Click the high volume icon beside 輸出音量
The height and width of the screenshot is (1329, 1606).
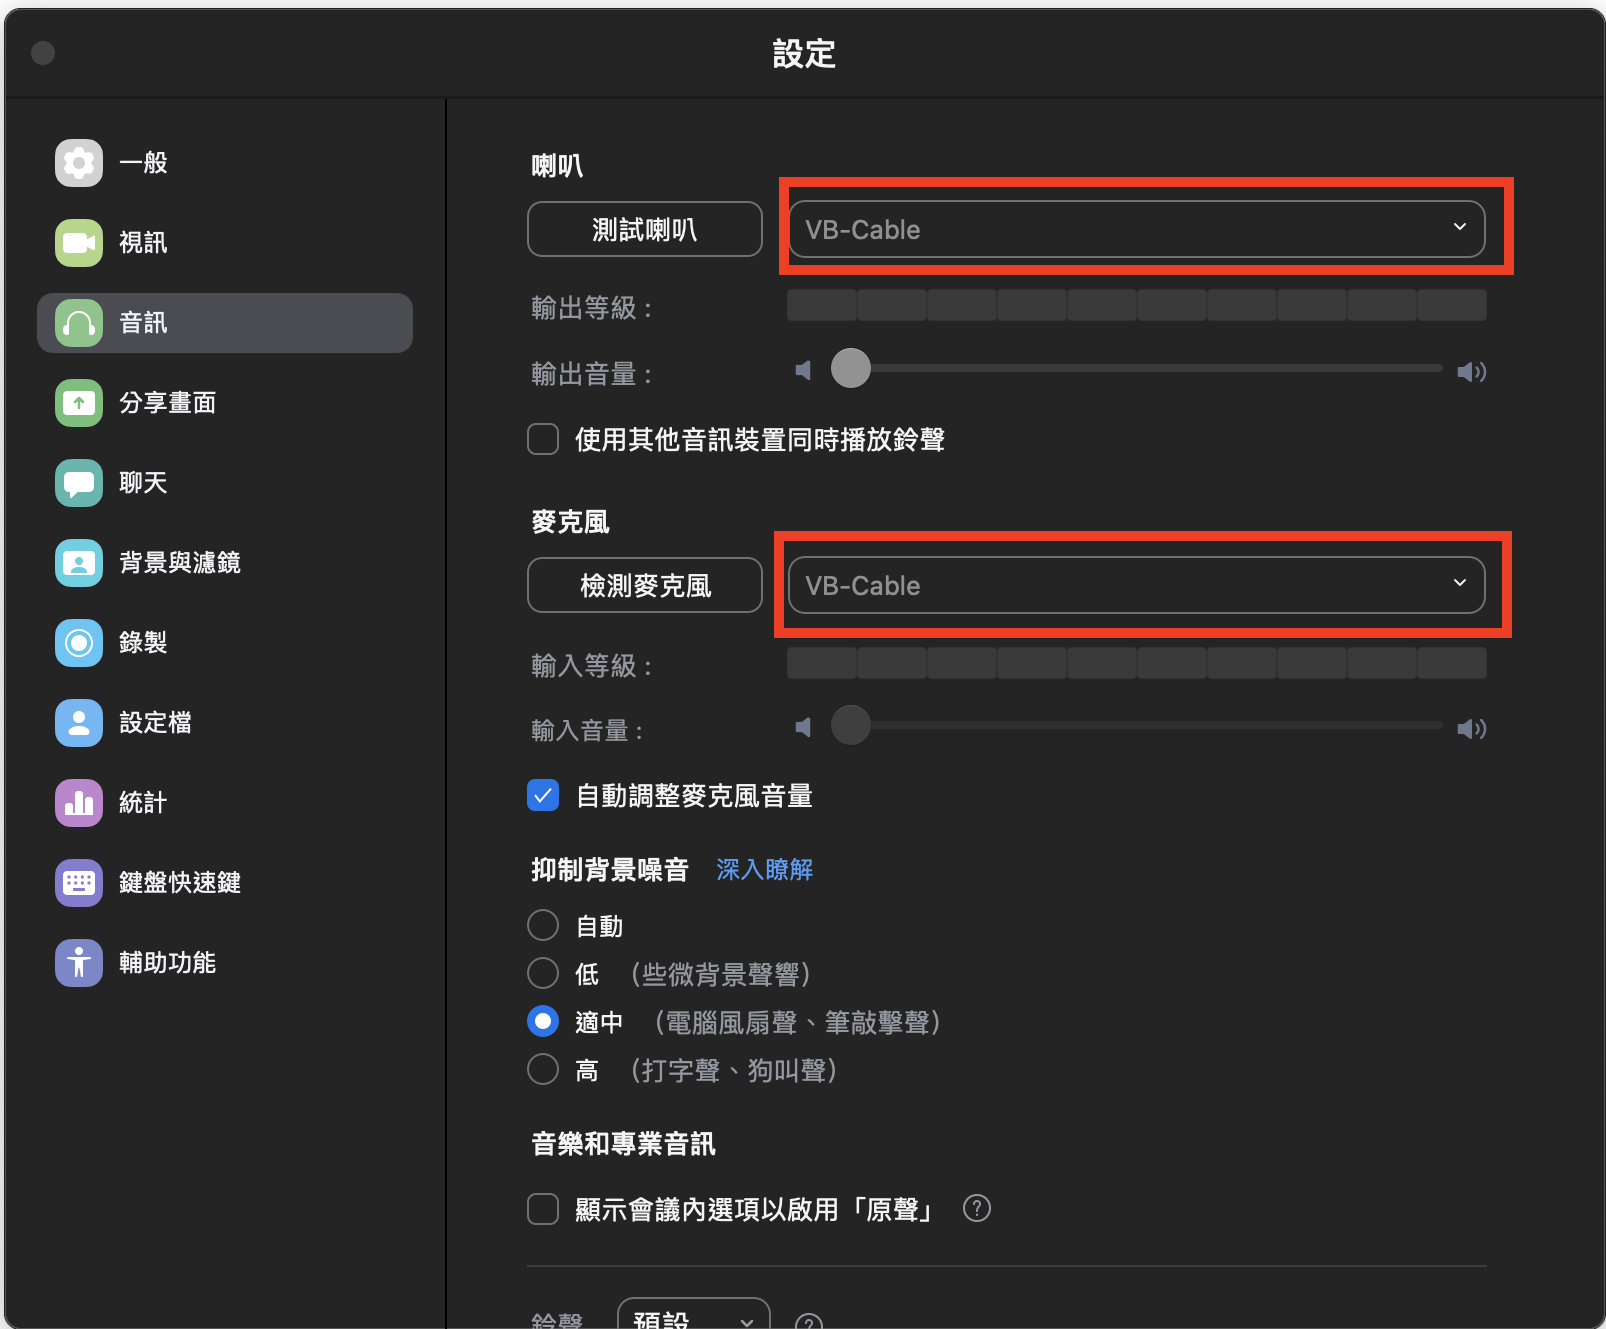point(1472,372)
